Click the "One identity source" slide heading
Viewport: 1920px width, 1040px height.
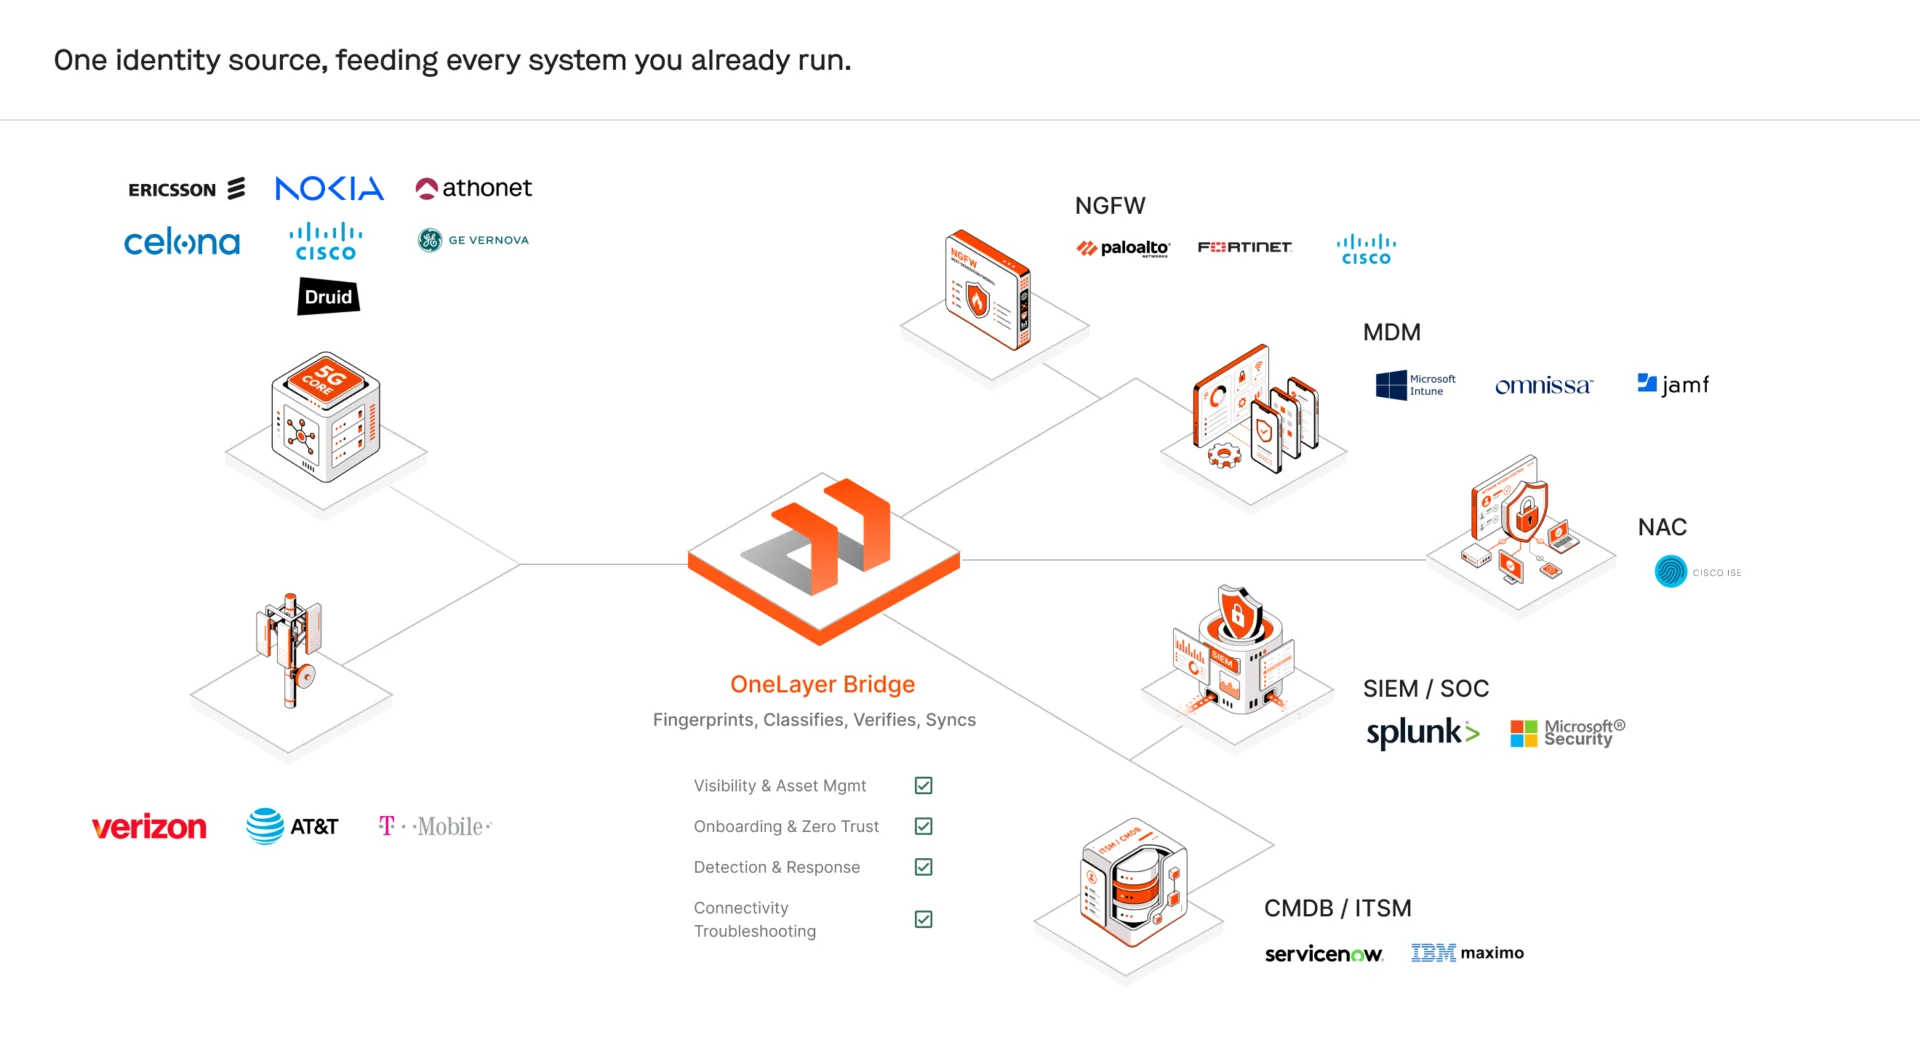453,60
